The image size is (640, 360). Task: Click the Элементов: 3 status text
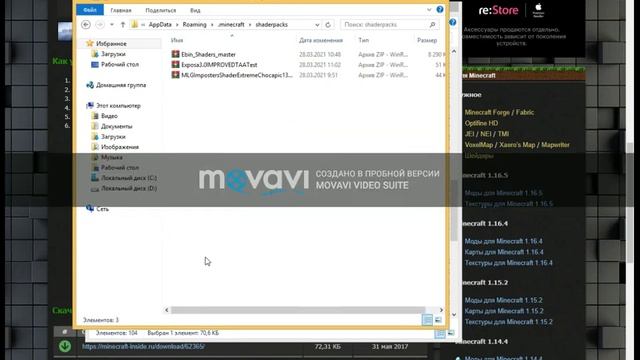click(100, 320)
